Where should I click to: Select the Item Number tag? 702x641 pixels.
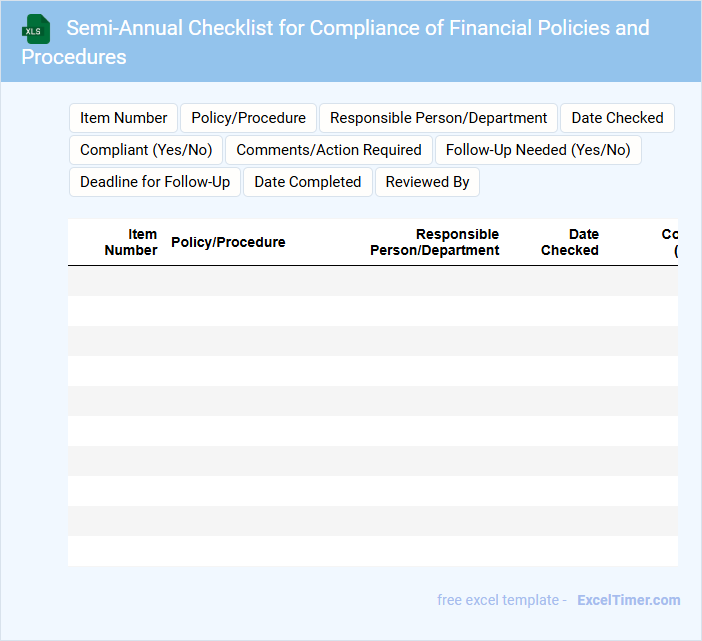click(x=124, y=118)
